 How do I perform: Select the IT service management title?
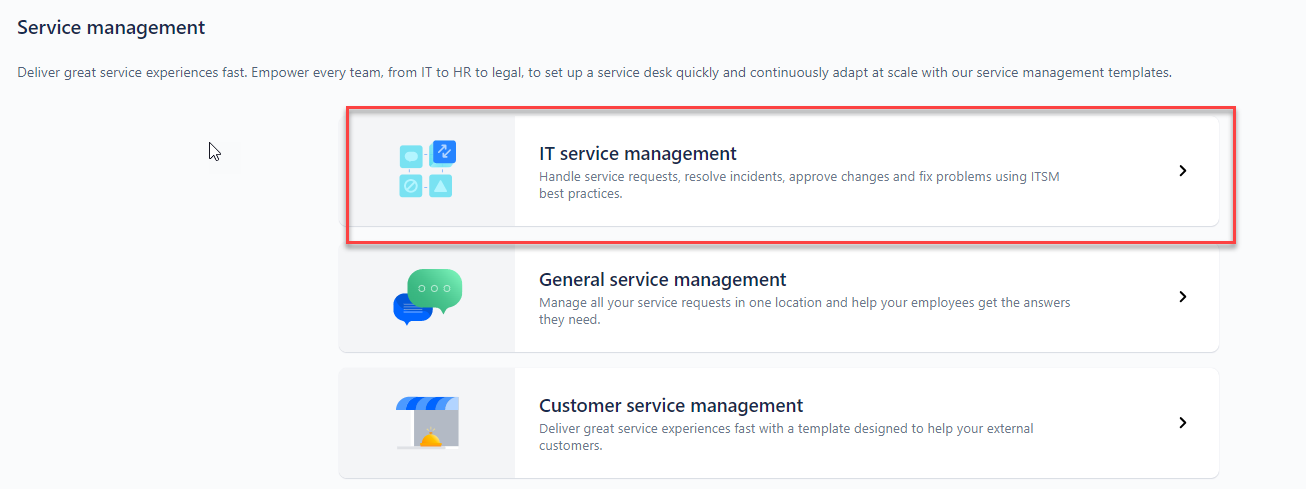pos(637,154)
